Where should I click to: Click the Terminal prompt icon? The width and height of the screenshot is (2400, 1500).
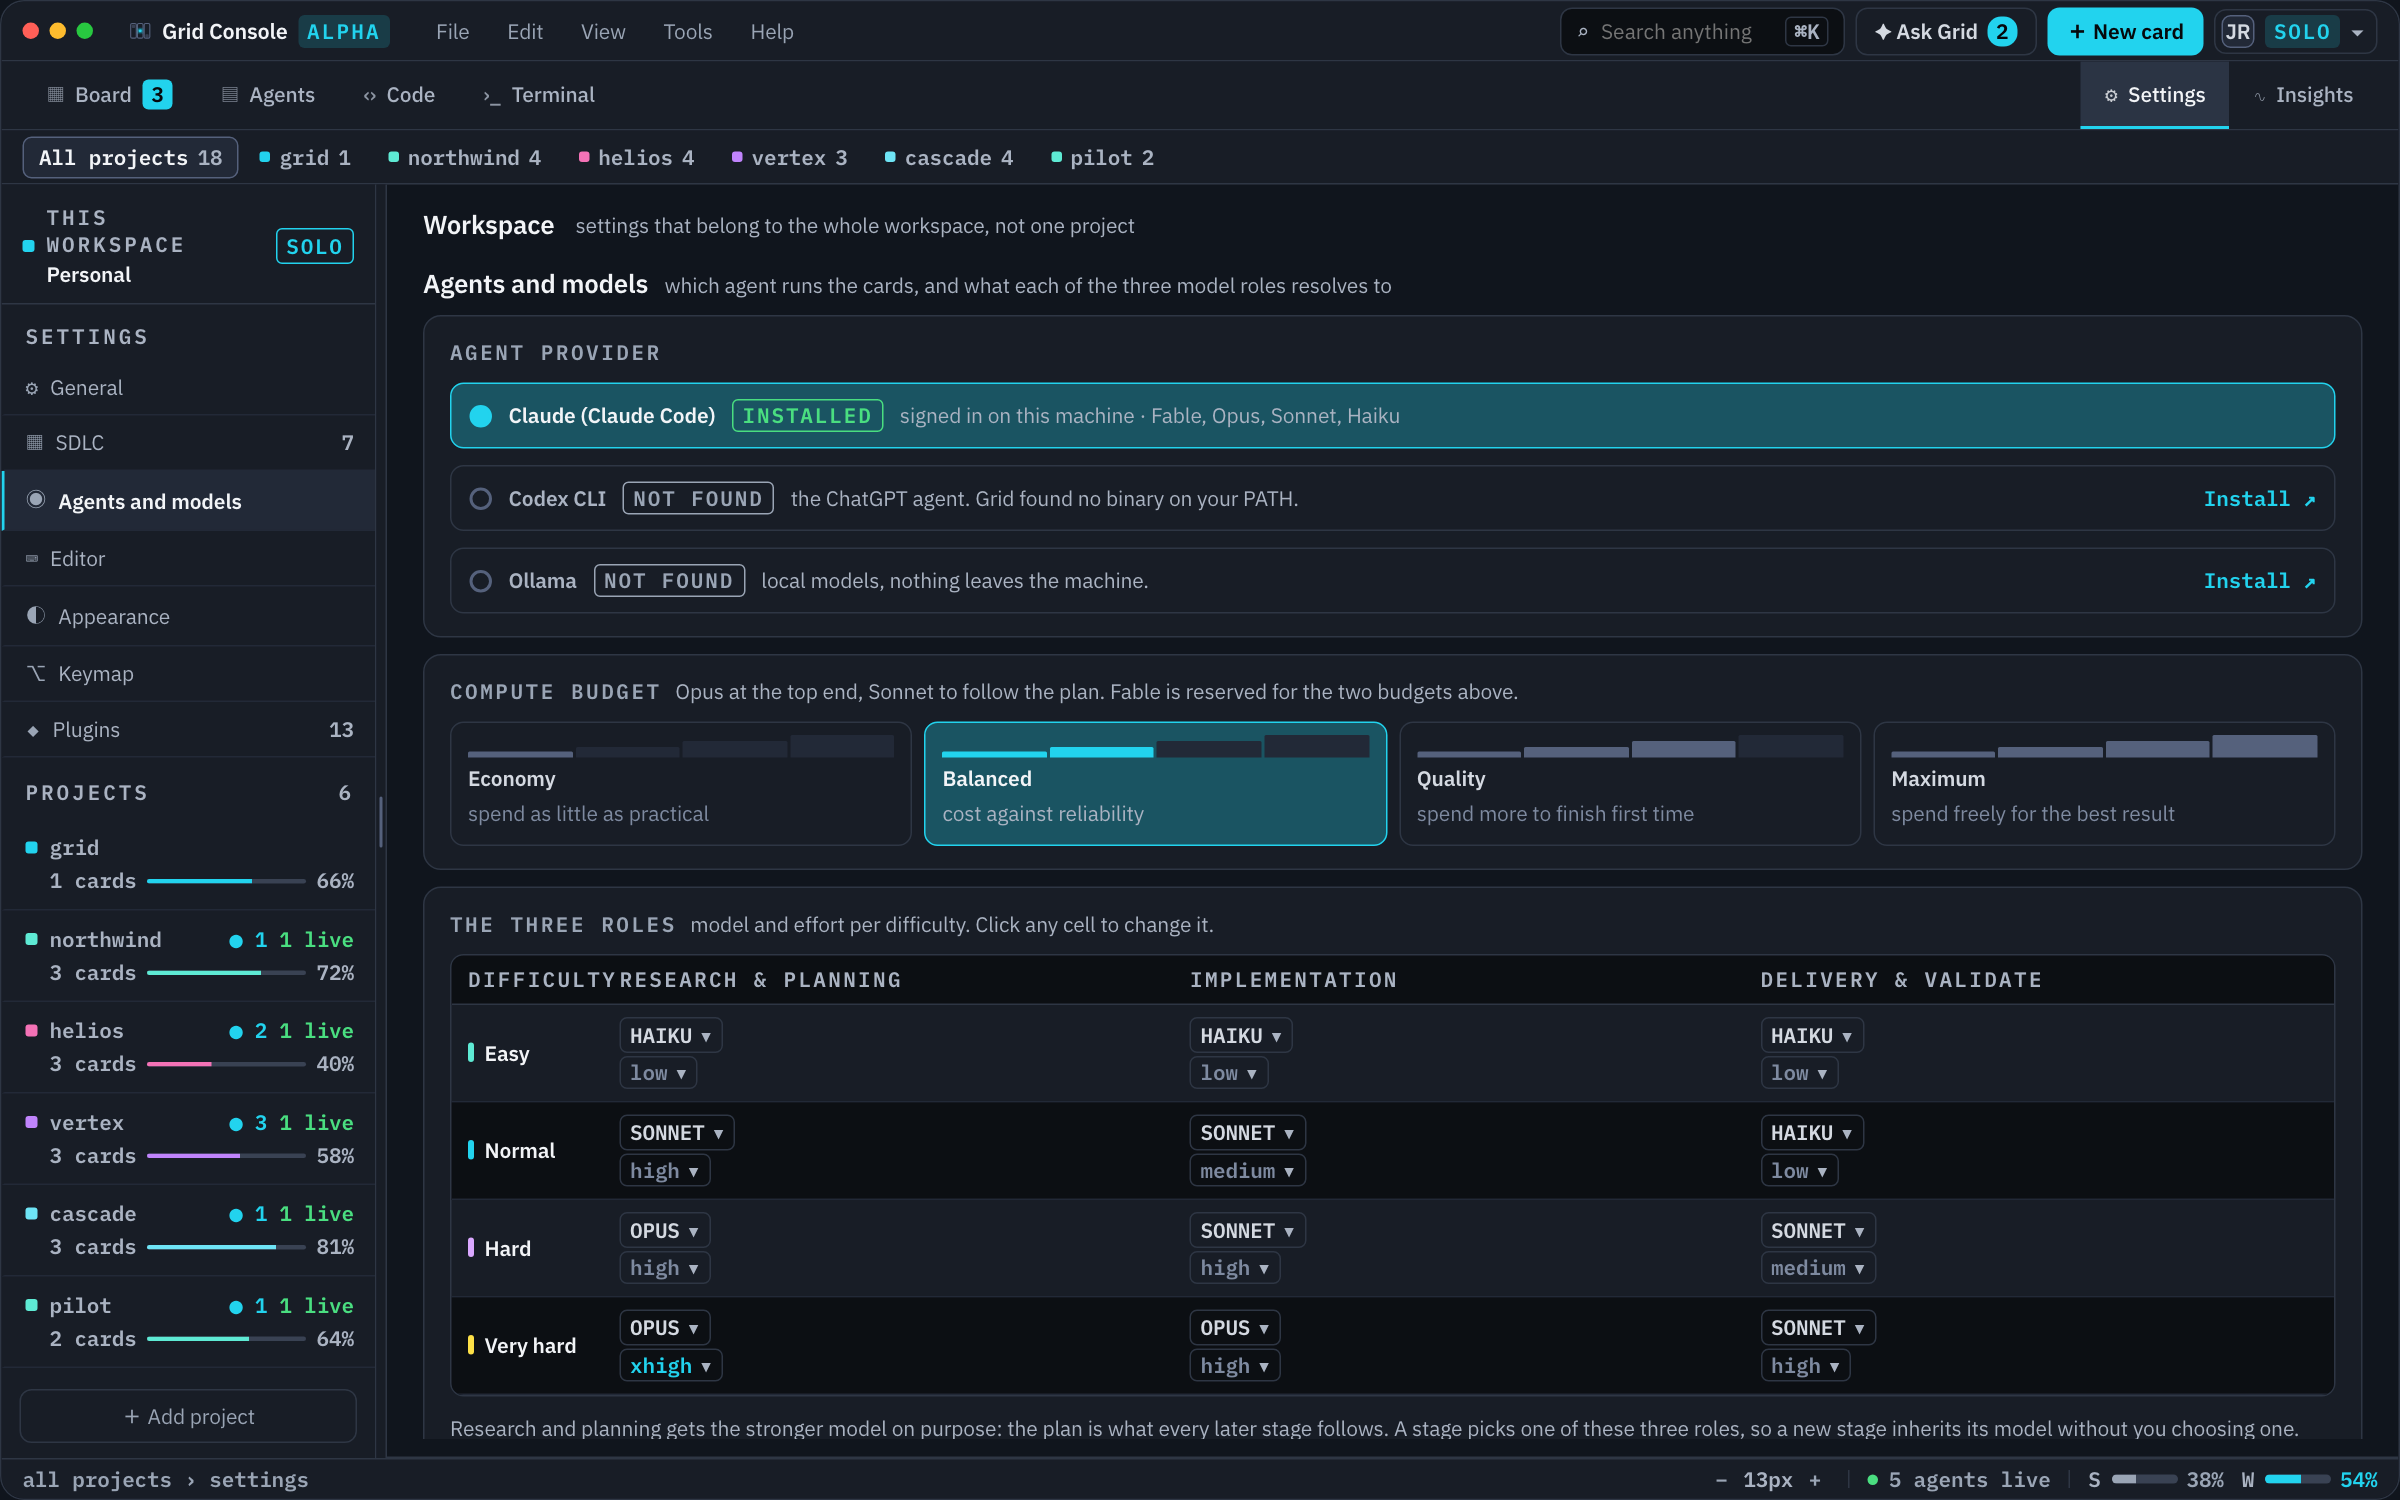[x=492, y=96]
